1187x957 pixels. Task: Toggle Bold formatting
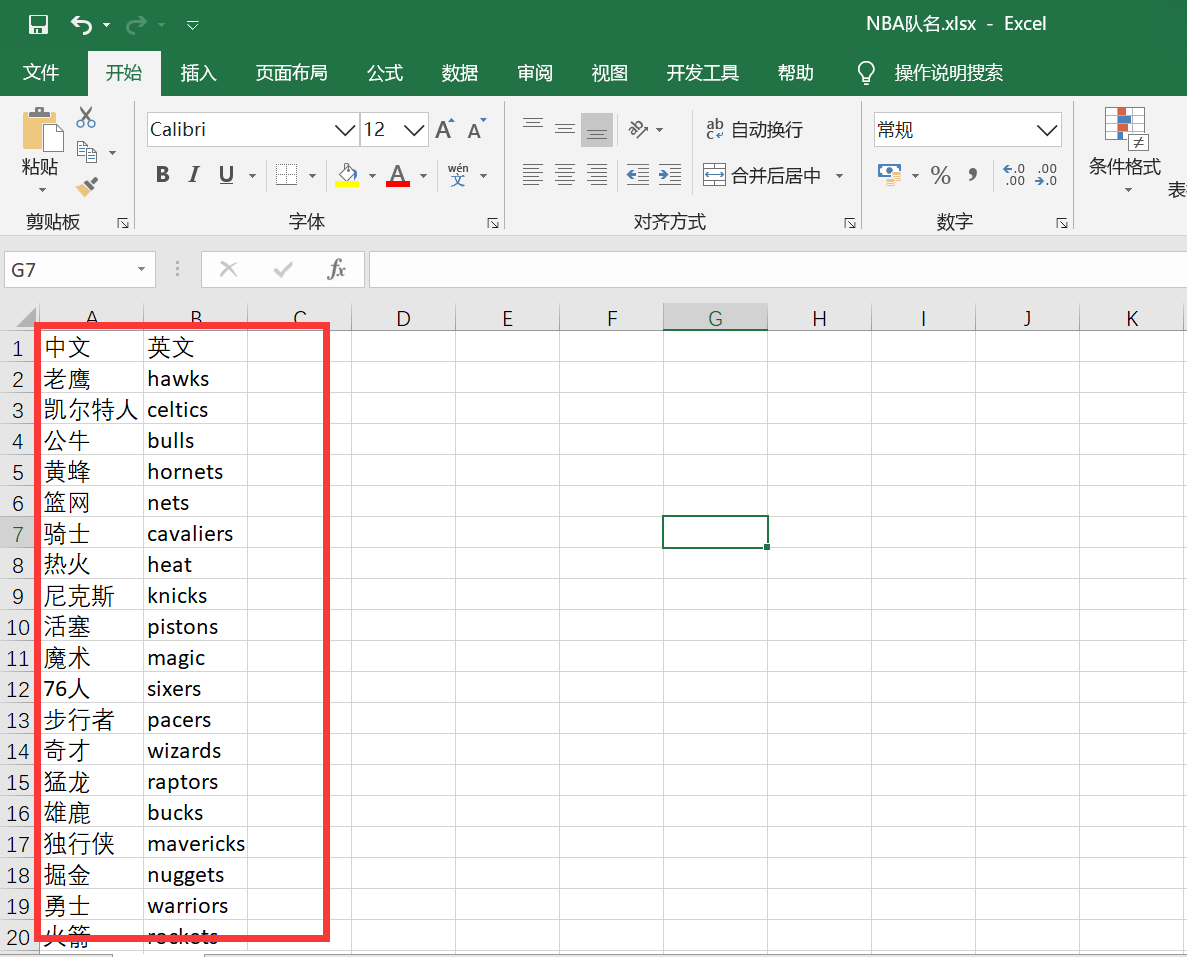coord(162,175)
